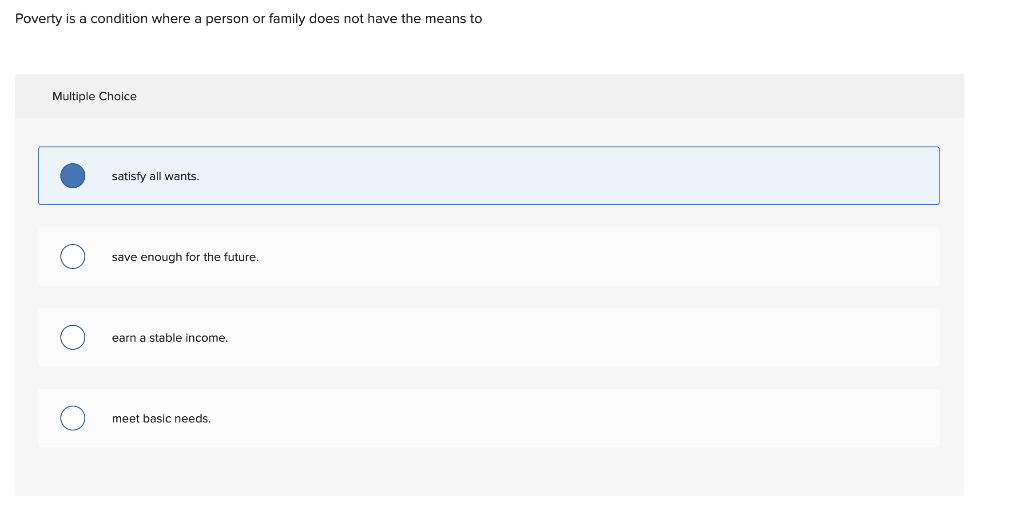Click the gray panel area below the last answer
Screen dimensions: 1024x529
pyautogui.click(x=490, y=472)
